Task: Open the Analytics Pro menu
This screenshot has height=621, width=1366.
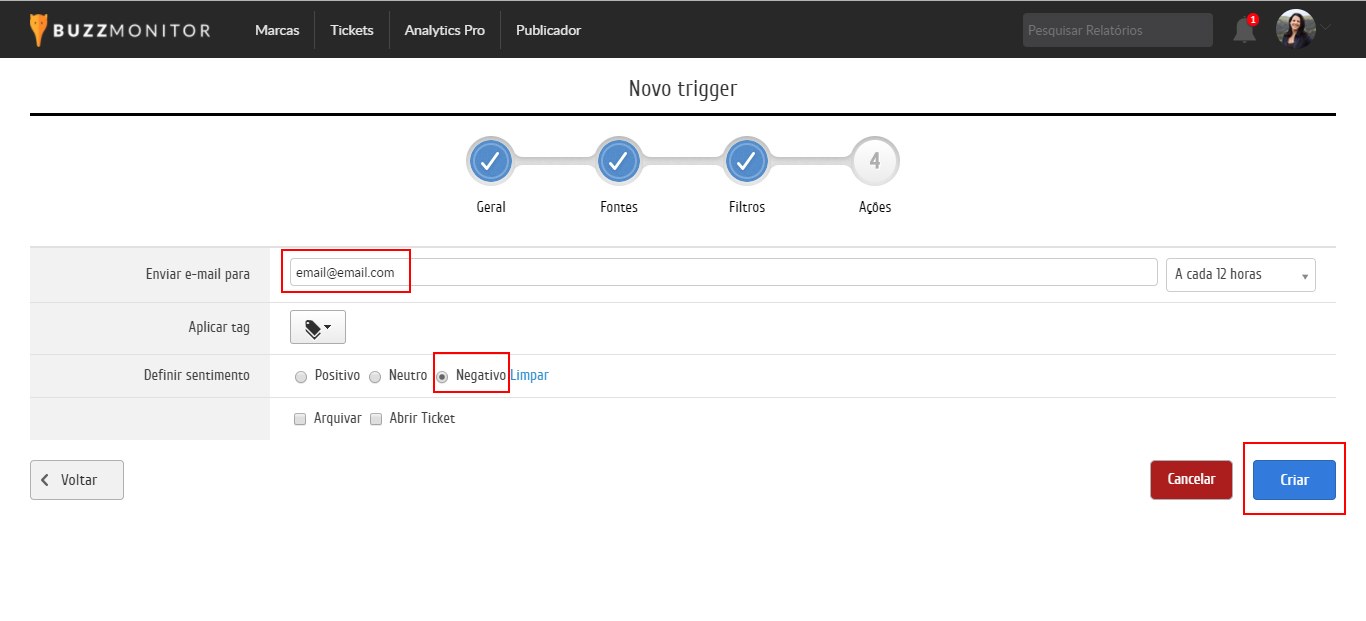Action: 444,30
